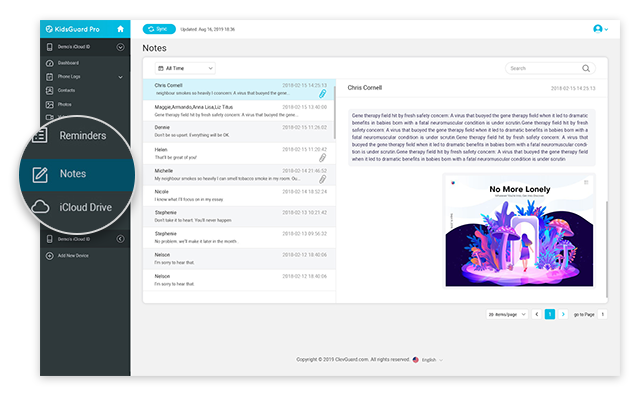Open the All Time date filter dropdown
Screen dimensions: 640x400
(185, 68)
